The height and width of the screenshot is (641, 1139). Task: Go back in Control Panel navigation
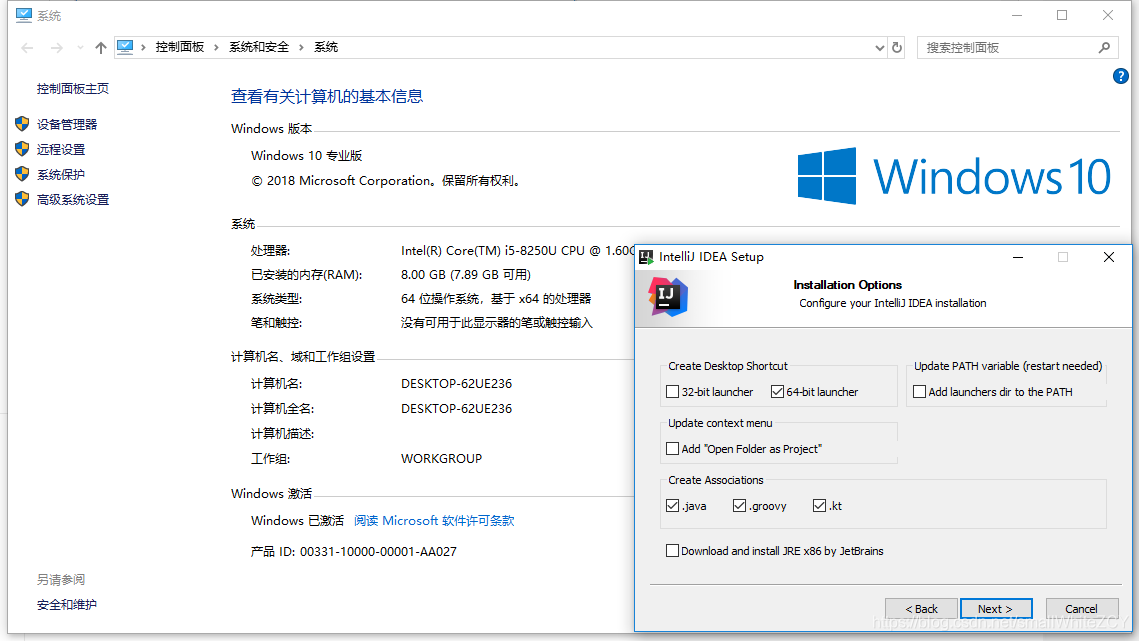click(x=28, y=48)
